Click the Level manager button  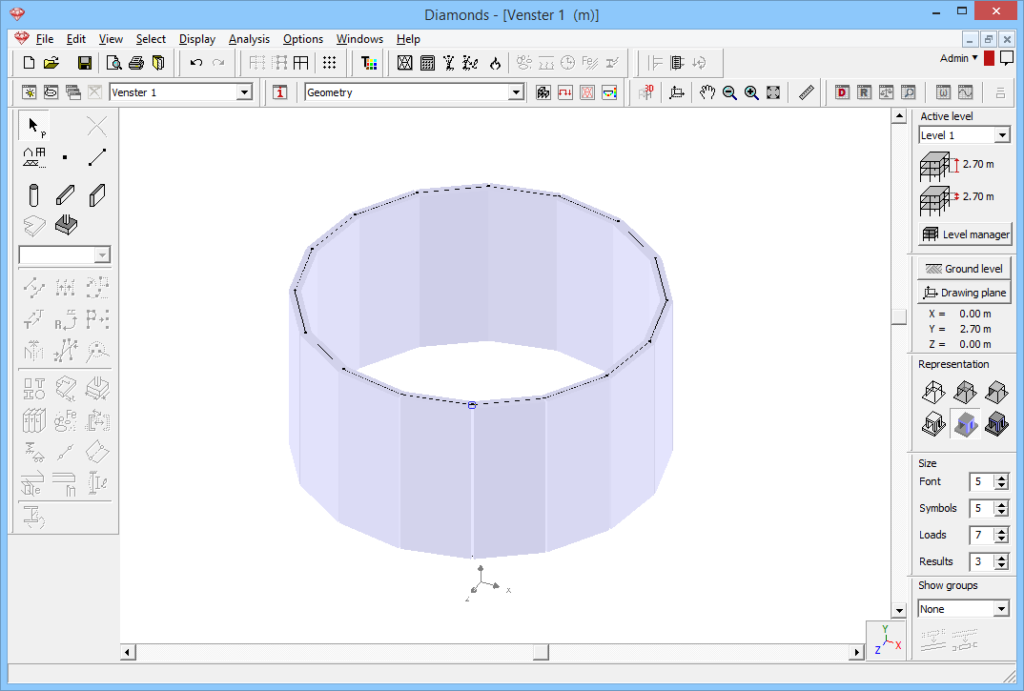coord(965,234)
